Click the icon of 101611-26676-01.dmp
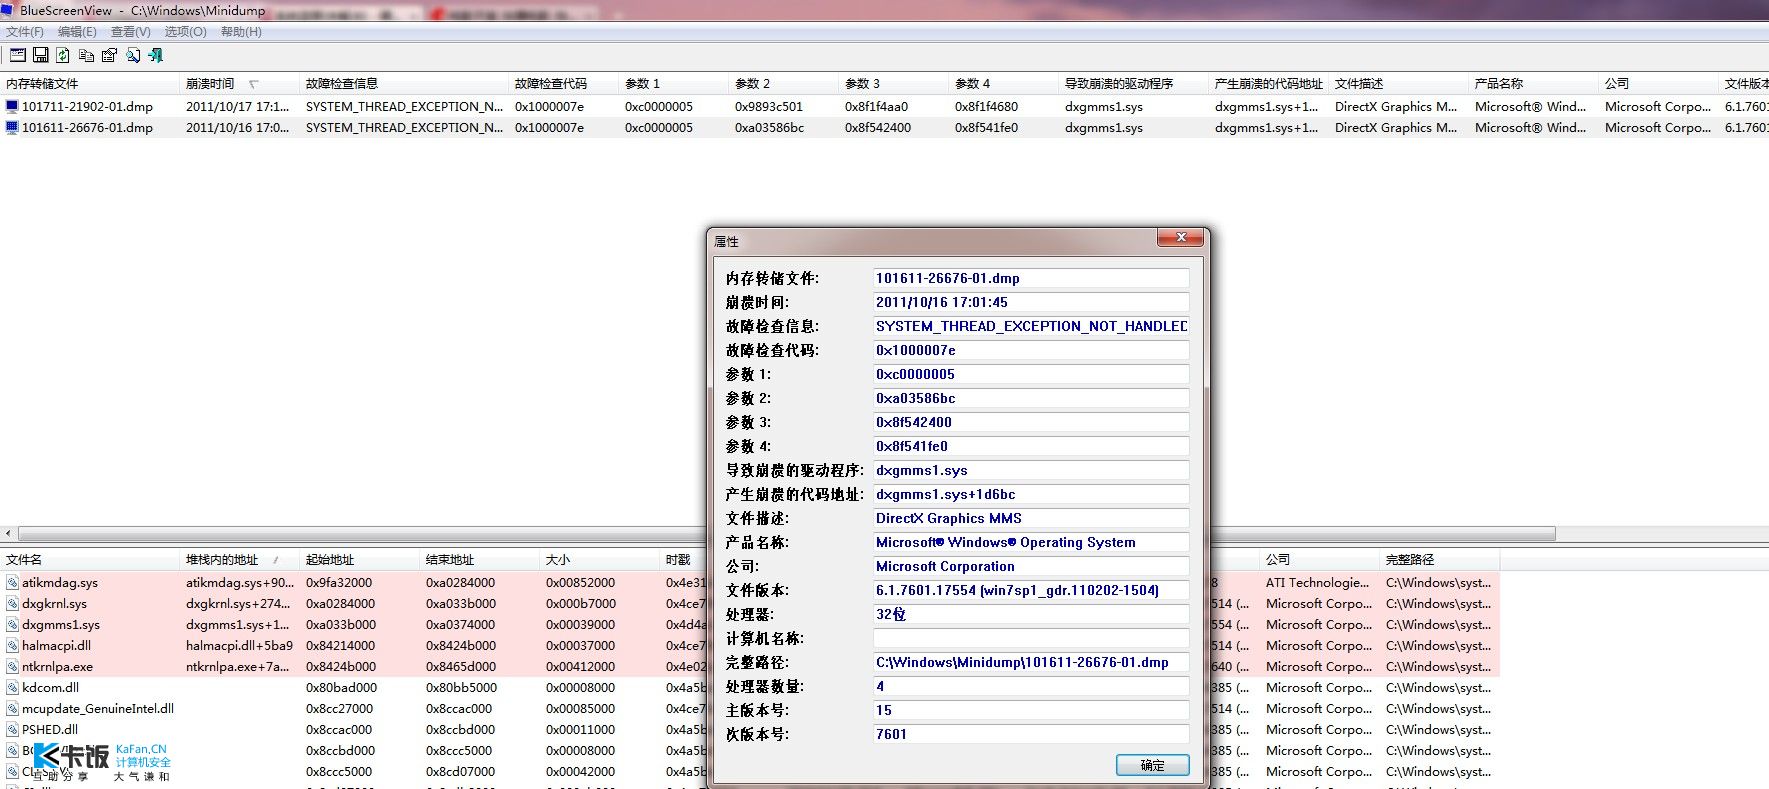Viewport: 1769px width, 789px height. (x=12, y=127)
